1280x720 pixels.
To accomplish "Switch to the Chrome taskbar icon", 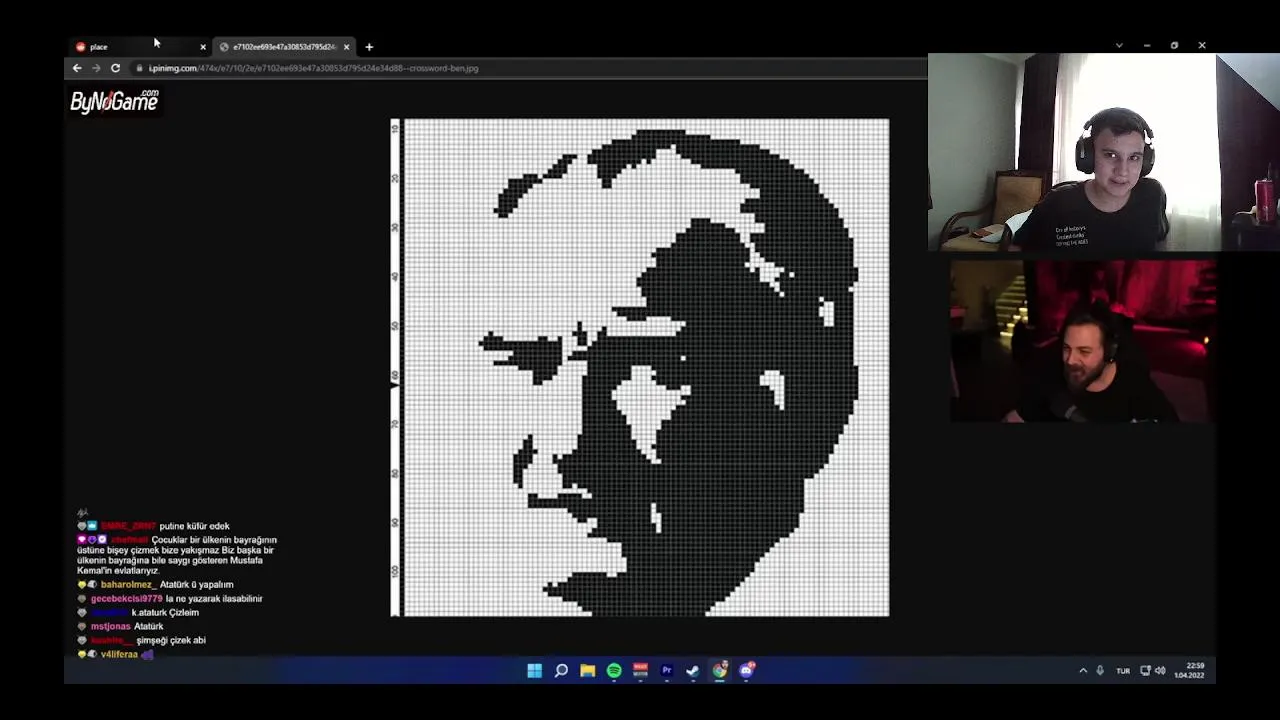I will [719, 671].
